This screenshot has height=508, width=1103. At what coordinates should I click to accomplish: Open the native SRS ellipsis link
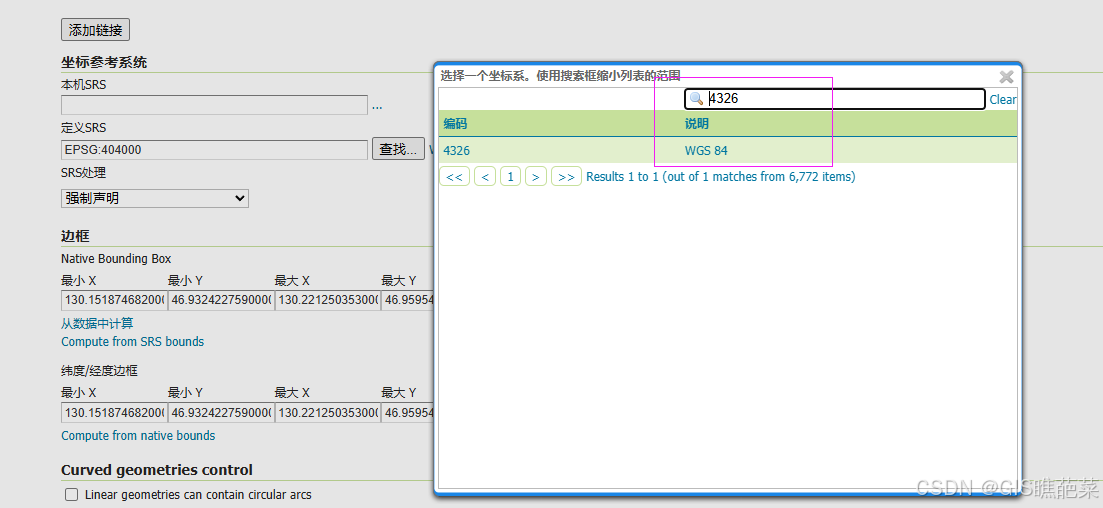(x=377, y=106)
